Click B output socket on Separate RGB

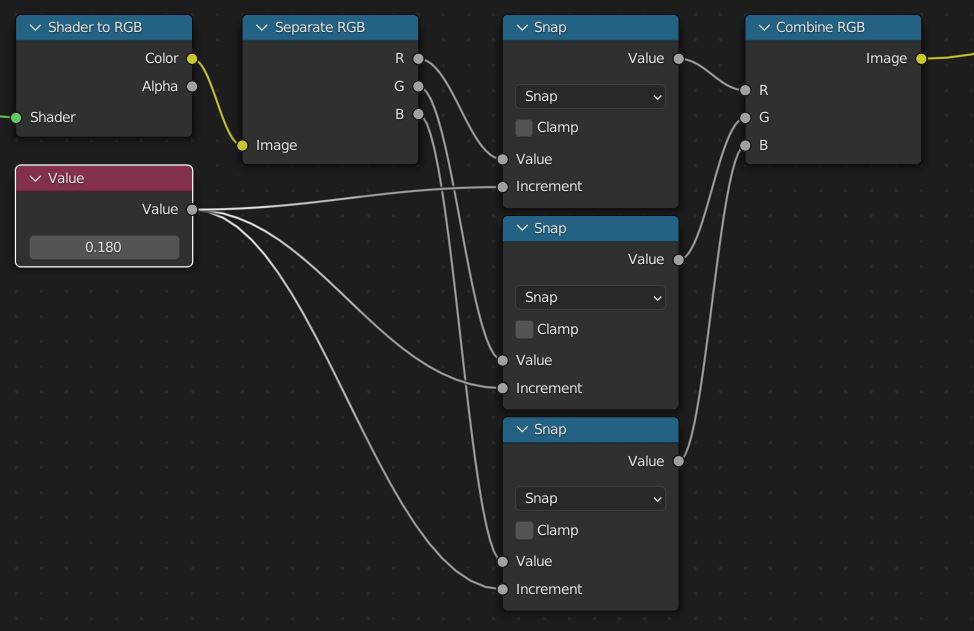(418, 114)
